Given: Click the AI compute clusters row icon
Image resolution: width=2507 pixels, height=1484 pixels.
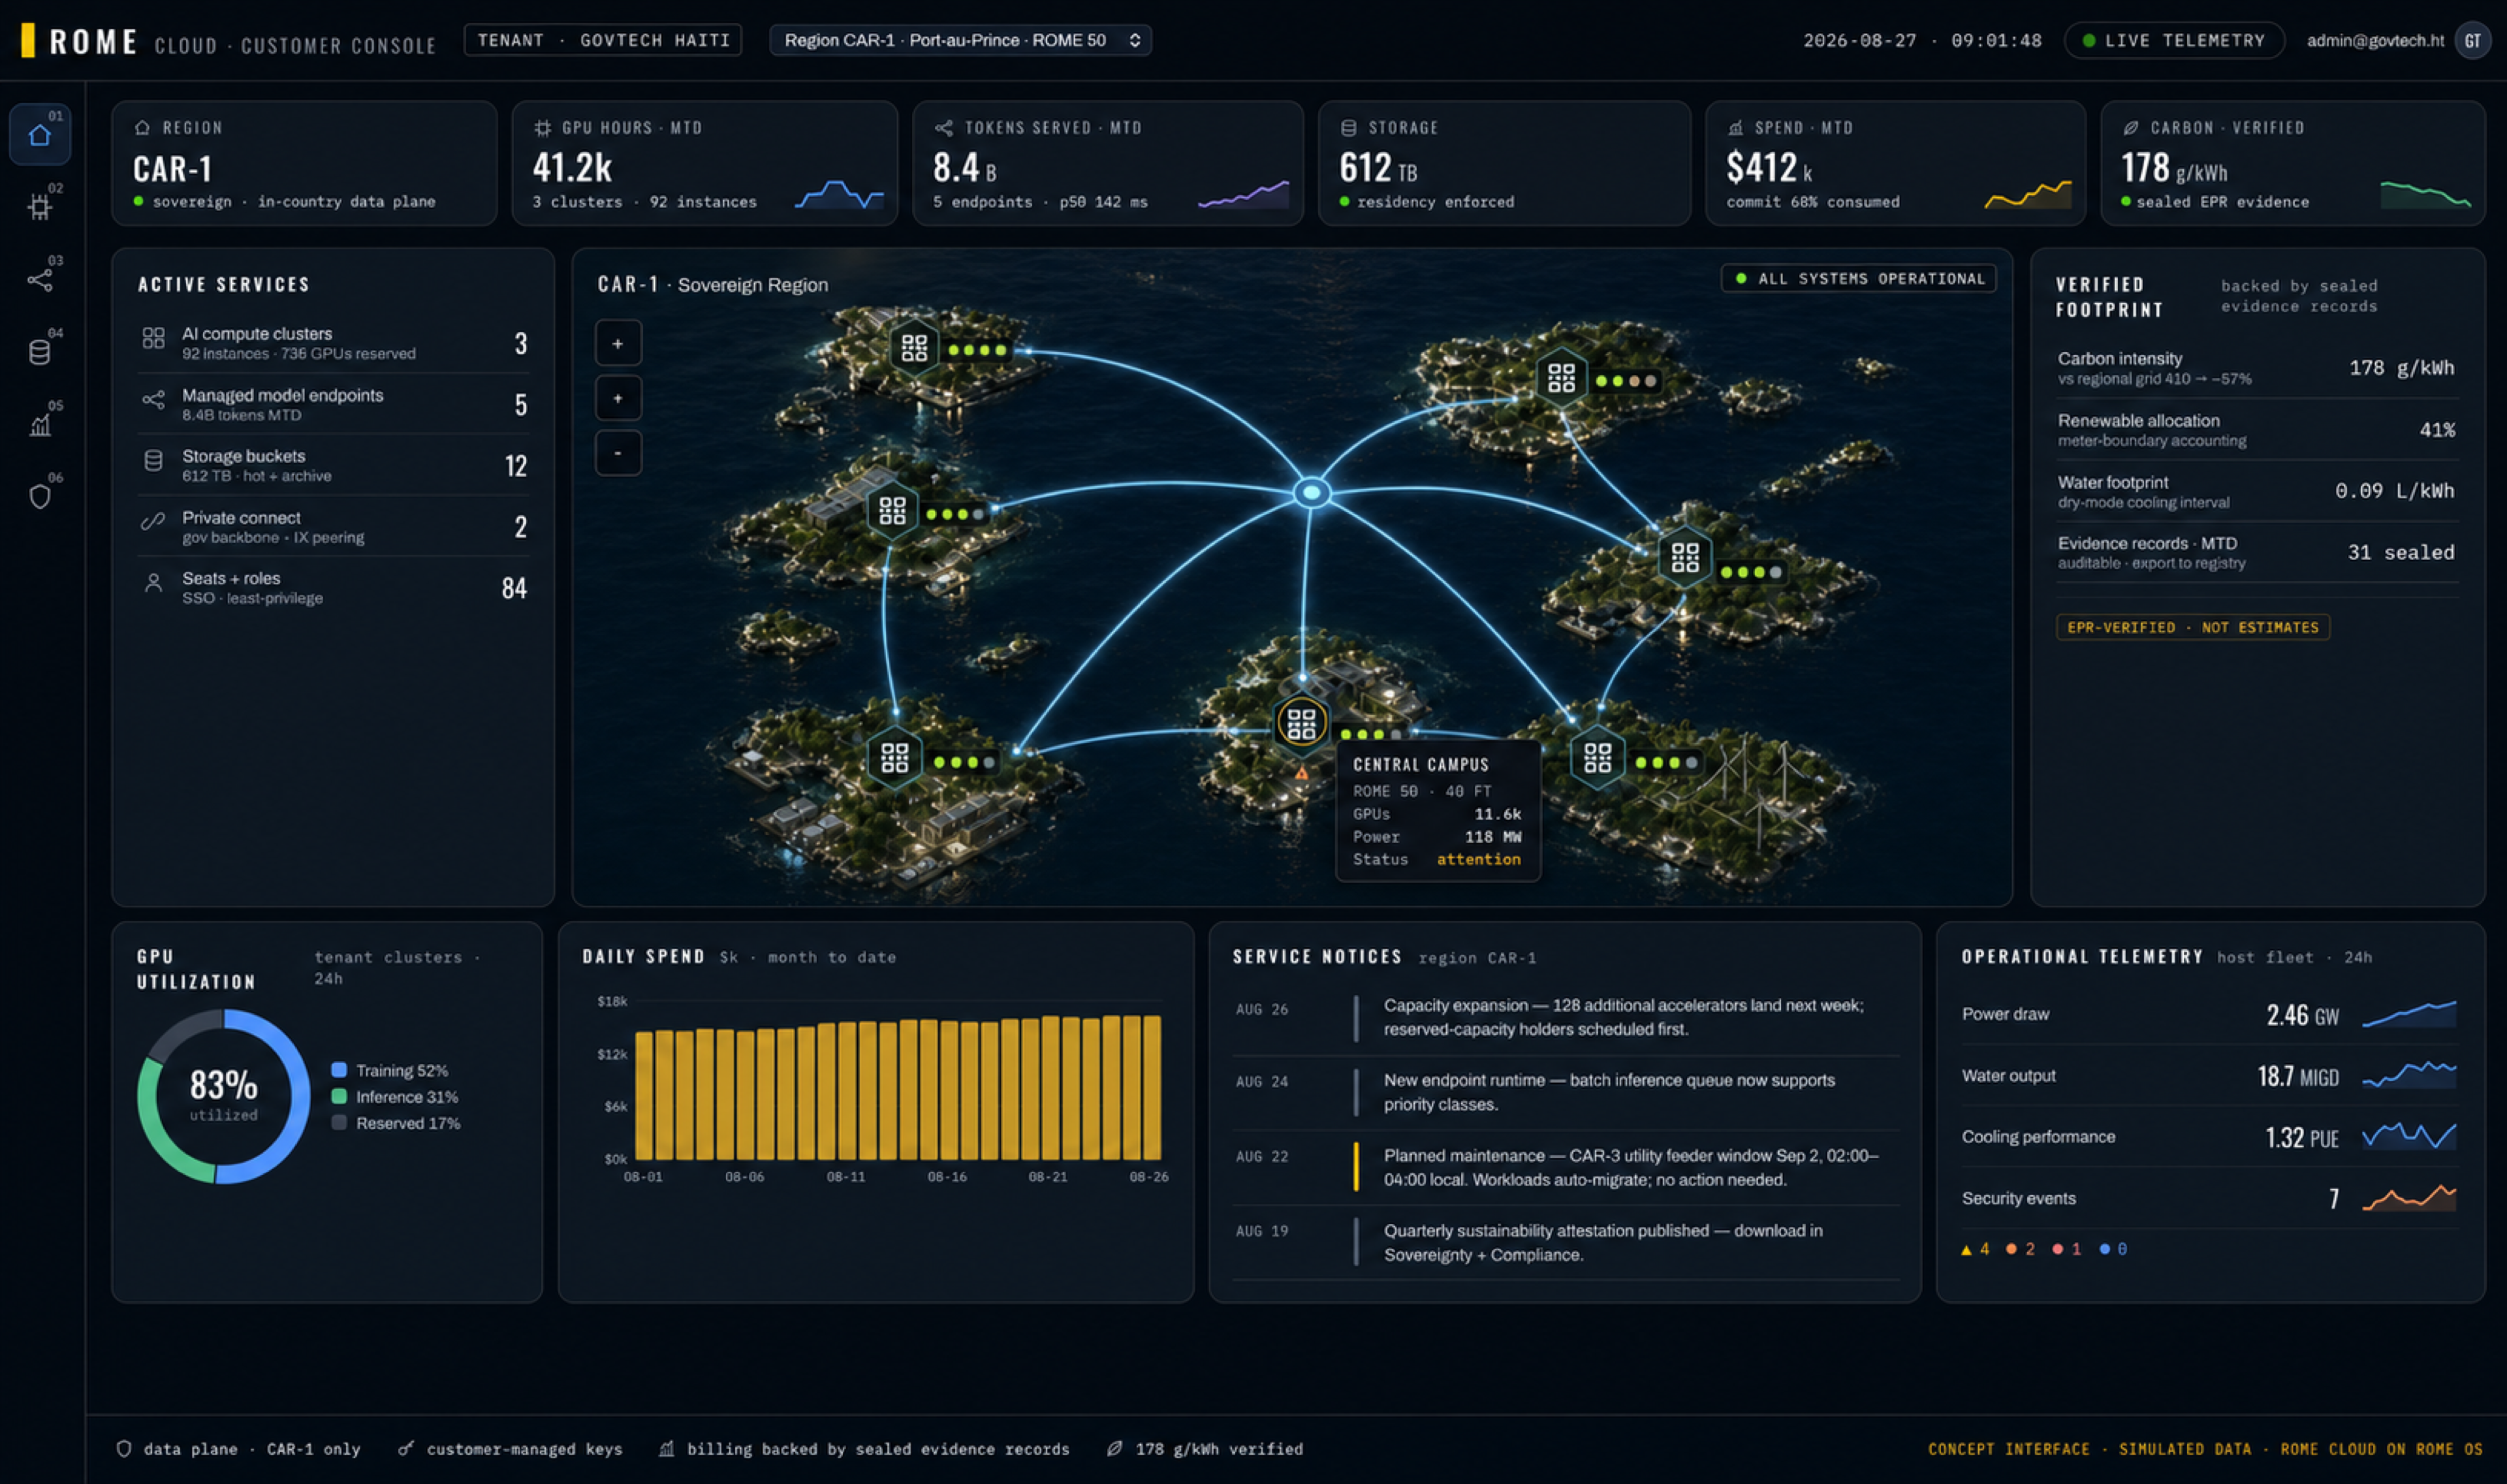Looking at the screenshot, I should pyautogui.click(x=153, y=338).
